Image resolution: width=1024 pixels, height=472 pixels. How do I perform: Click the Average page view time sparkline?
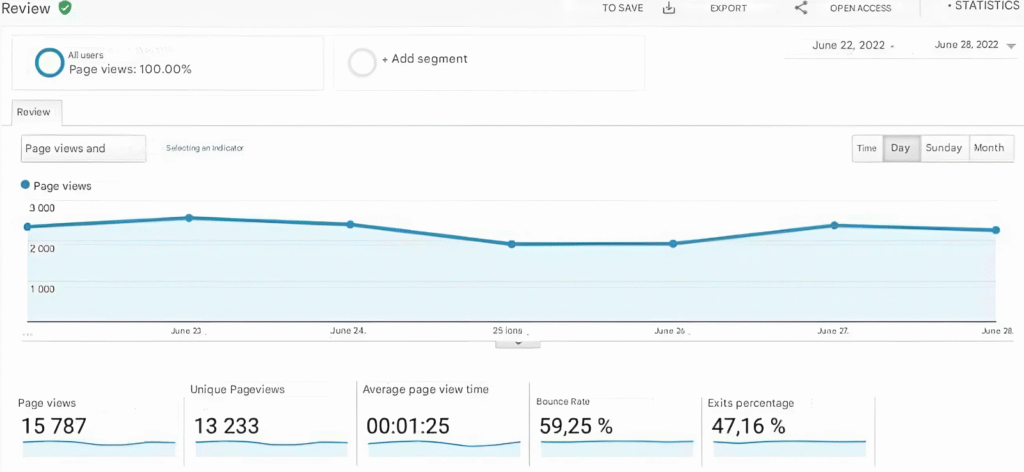(x=444, y=448)
